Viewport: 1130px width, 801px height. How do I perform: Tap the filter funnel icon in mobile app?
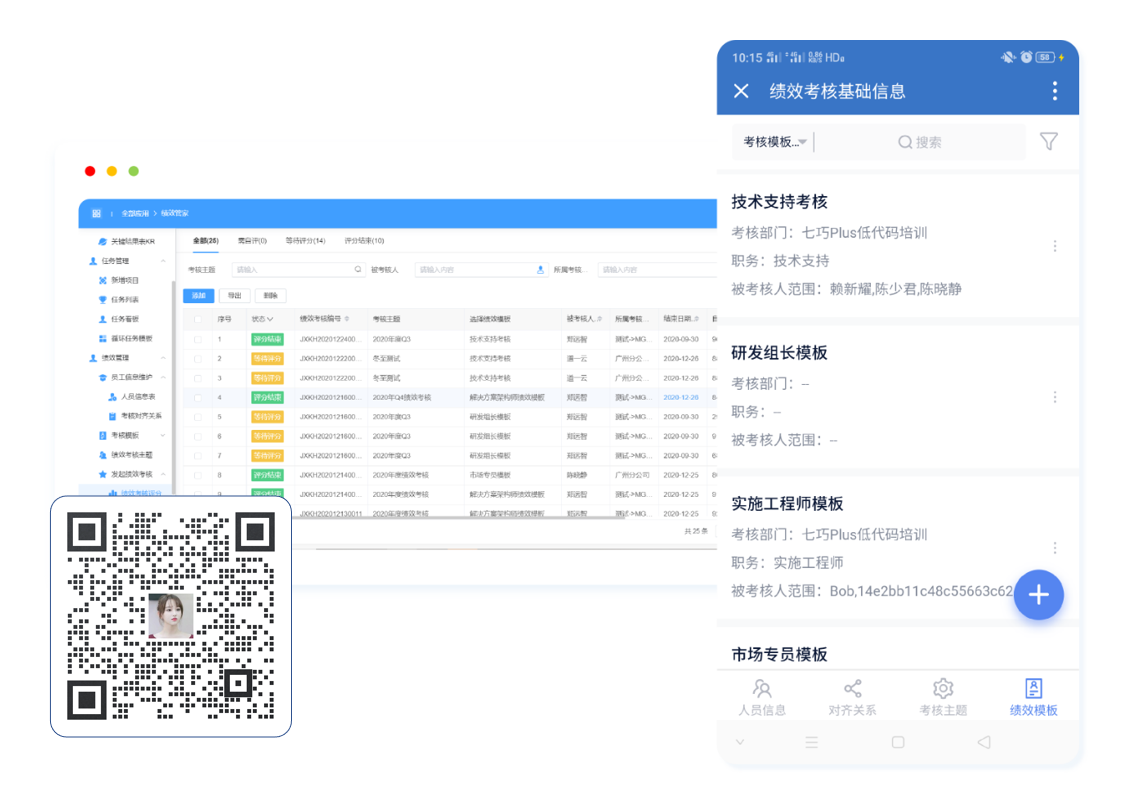(1049, 141)
